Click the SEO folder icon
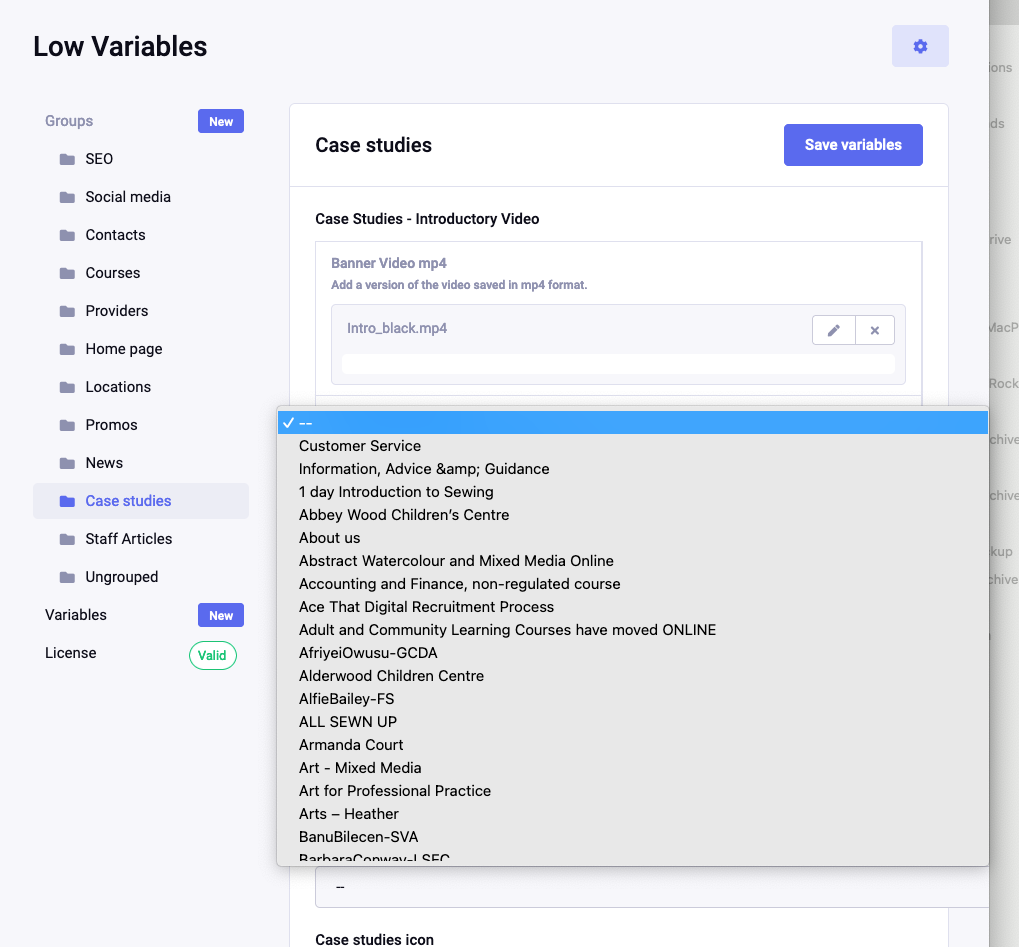This screenshot has height=947, width=1019. (67, 159)
